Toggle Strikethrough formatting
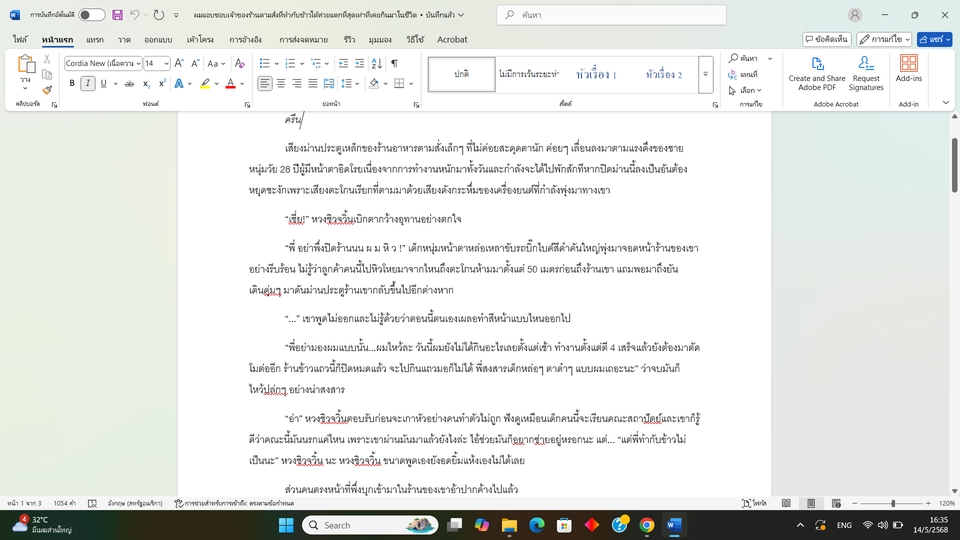Viewport: 960px width, 540px height. point(129,83)
